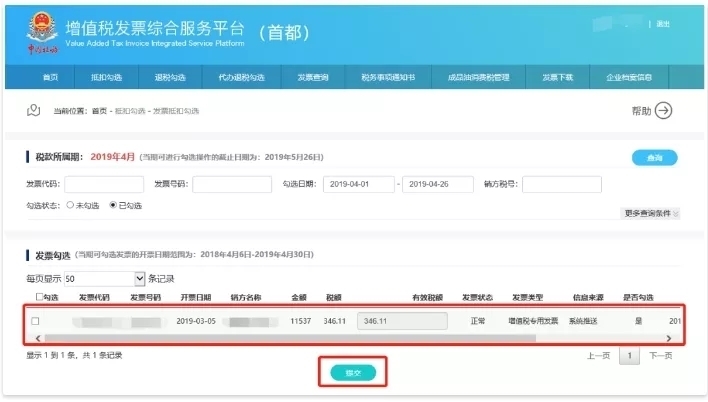Image resolution: width=708 pixels, height=402 pixels.
Task: Open the 发票查询 menu tab
Action: [x=312, y=77]
